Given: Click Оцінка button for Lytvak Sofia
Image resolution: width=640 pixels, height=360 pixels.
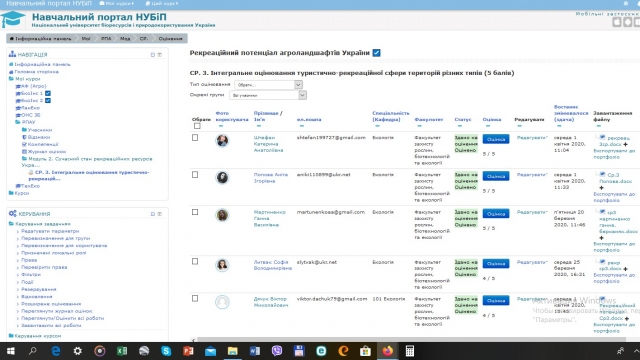Looking at the screenshot, I should pyautogui.click(x=496, y=263).
